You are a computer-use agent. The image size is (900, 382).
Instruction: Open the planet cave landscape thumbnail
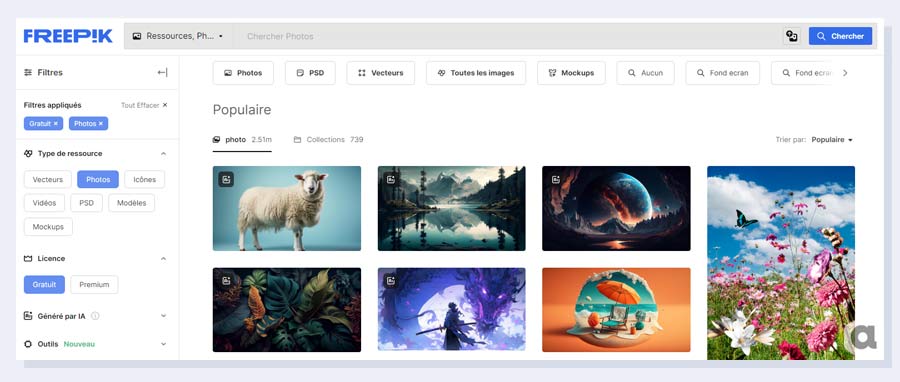point(616,208)
